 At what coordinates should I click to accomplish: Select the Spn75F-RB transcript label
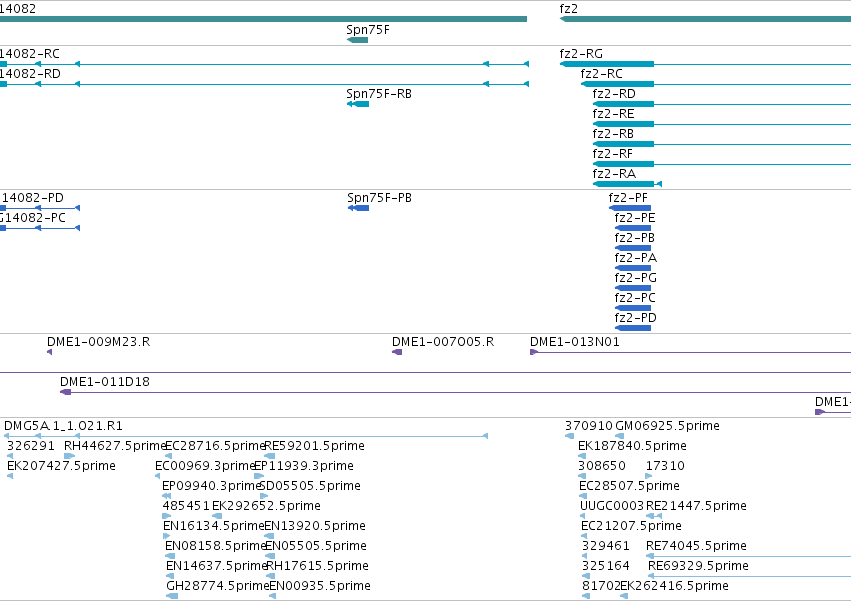pos(379,94)
